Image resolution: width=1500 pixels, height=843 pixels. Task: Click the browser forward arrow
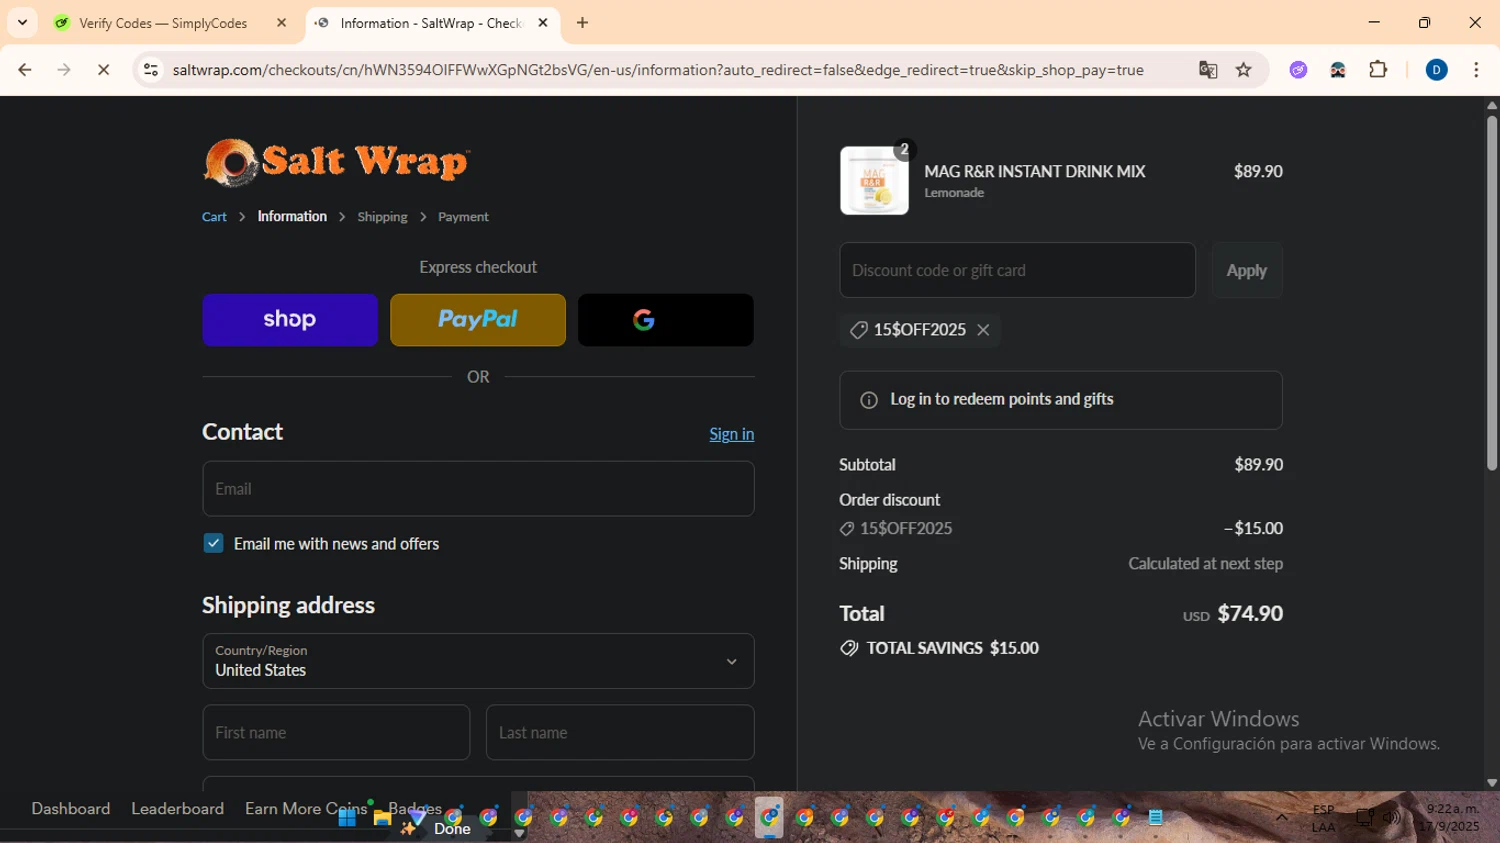pyautogui.click(x=64, y=70)
